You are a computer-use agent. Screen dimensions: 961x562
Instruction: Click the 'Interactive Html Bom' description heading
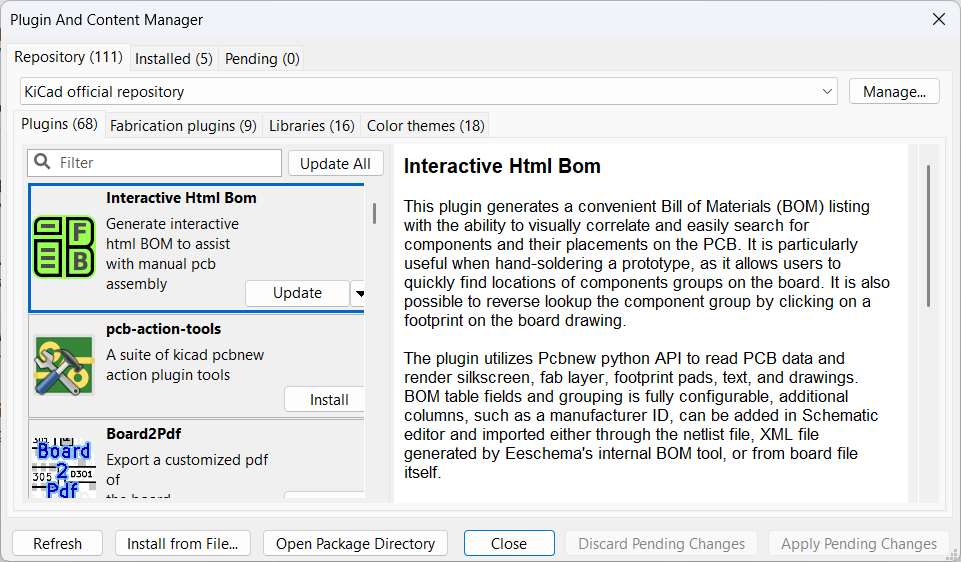(x=502, y=166)
